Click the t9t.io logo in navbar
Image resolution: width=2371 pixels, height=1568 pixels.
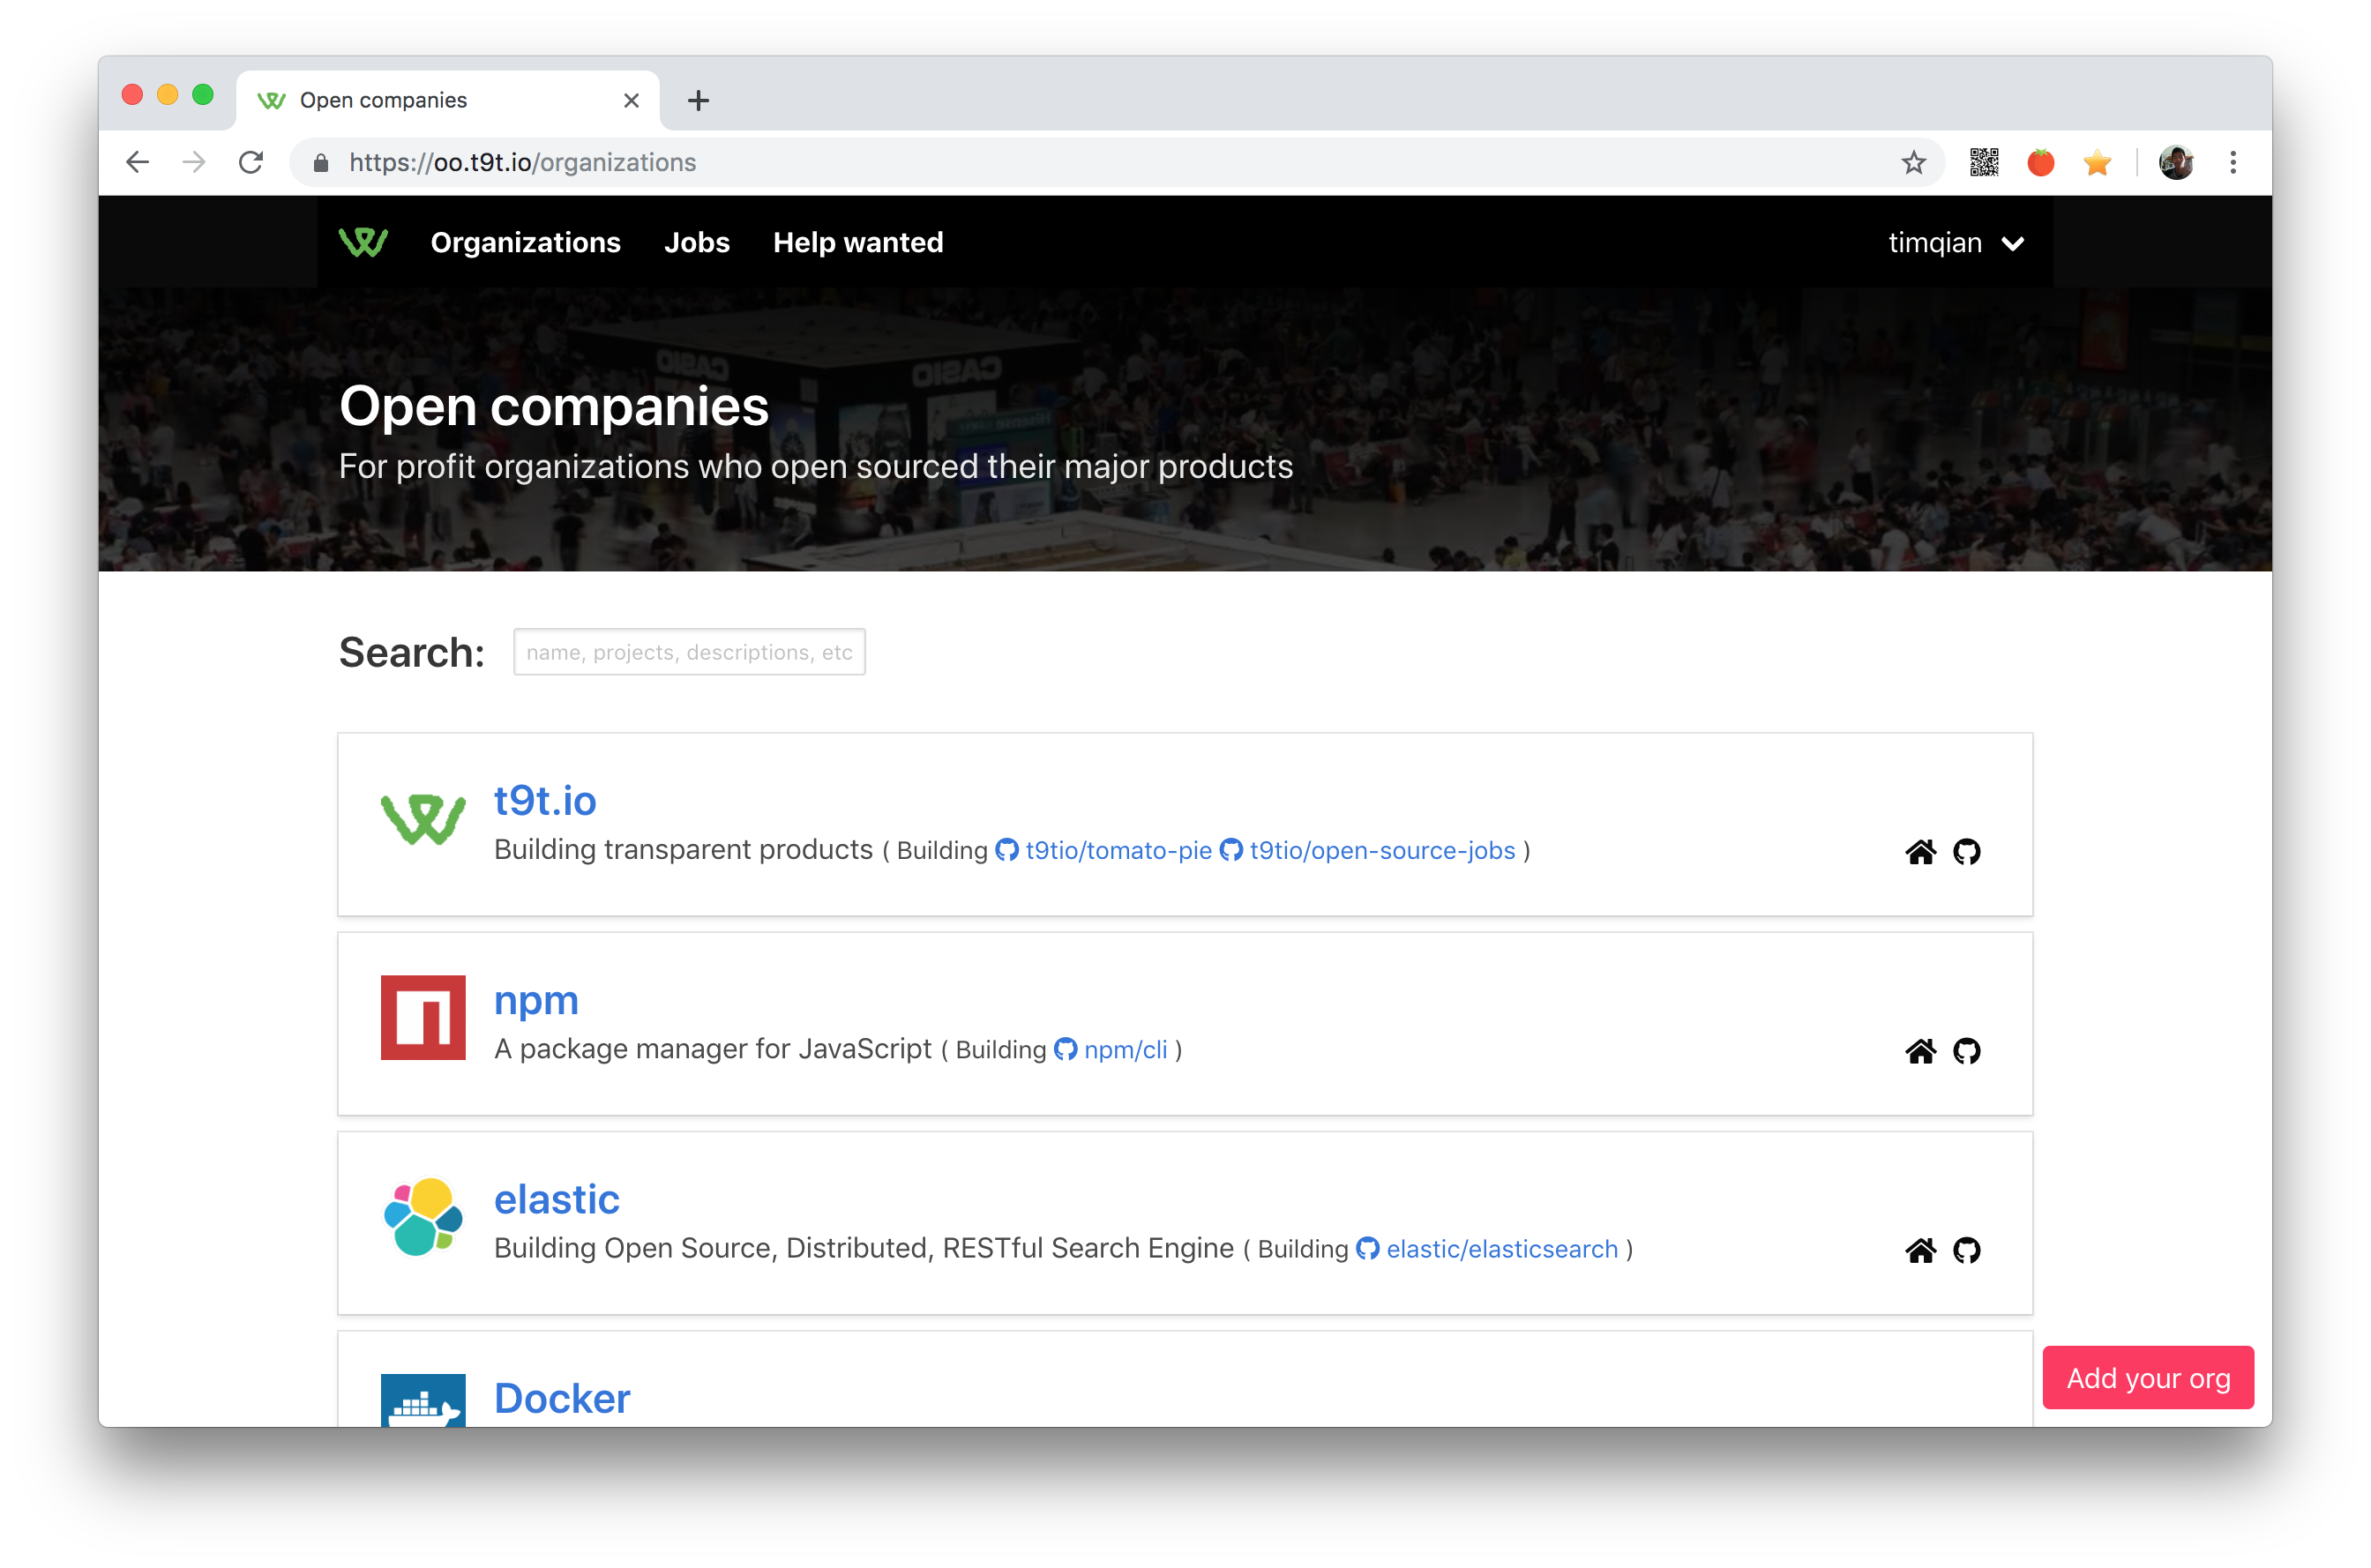click(363, 242)
